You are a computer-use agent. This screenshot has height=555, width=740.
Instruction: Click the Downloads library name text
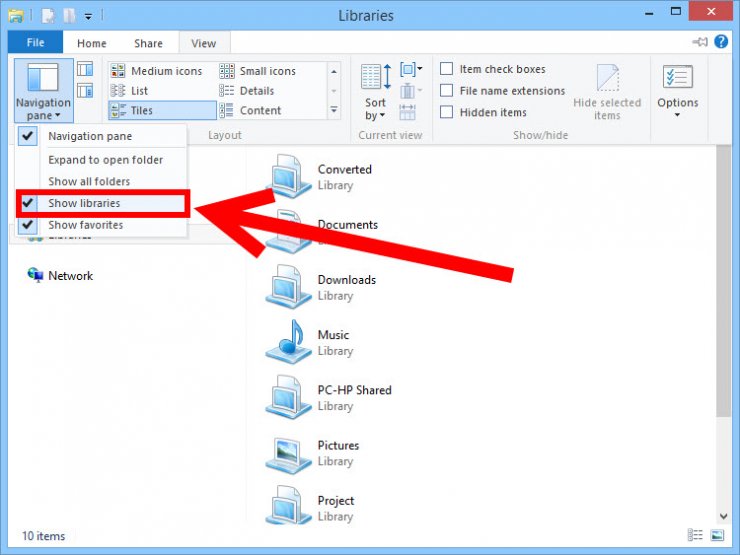(346, 280)
